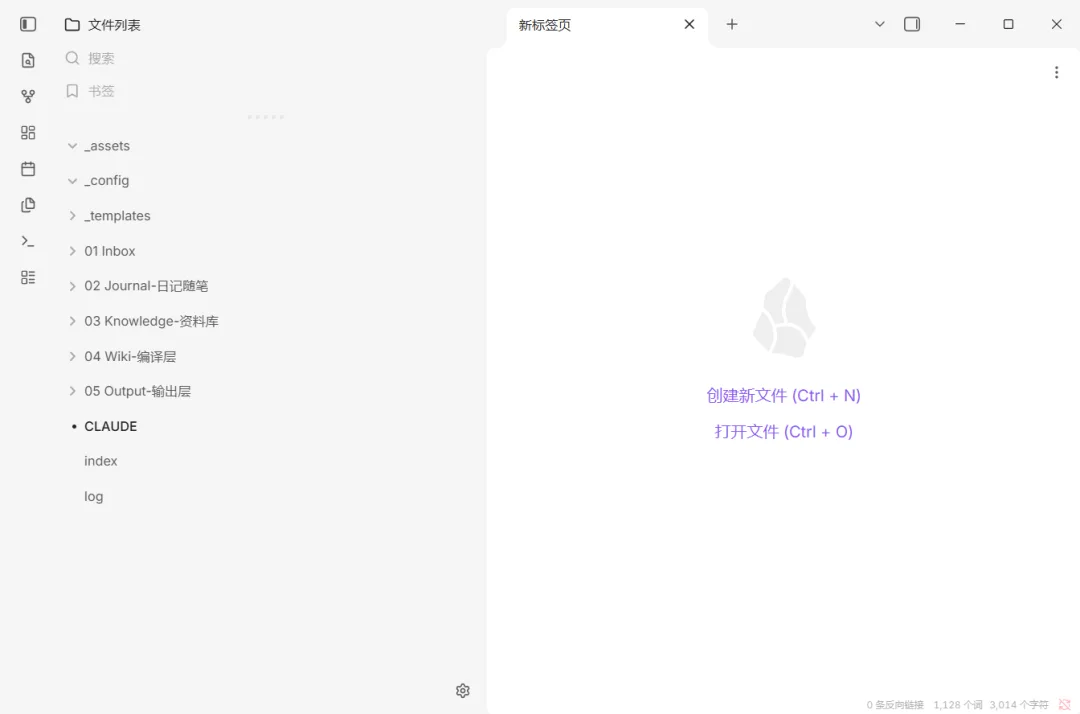Open settings via the gear icon
The image size is (1080, 714).
(x=463, y=691)
